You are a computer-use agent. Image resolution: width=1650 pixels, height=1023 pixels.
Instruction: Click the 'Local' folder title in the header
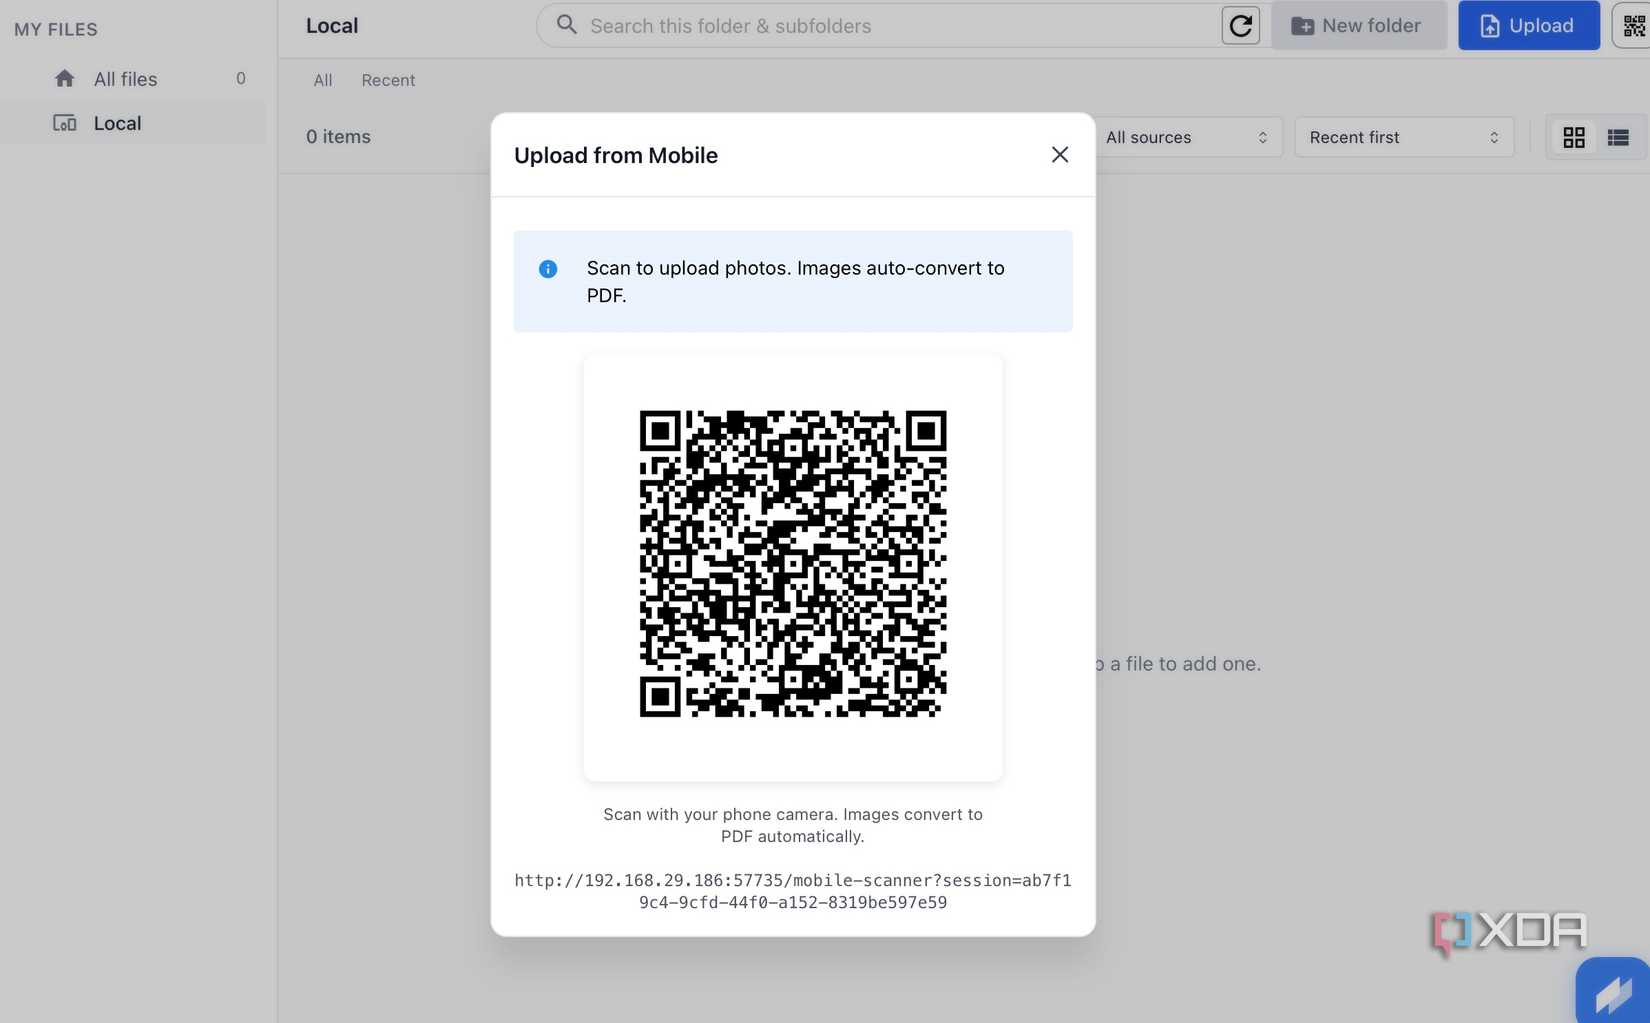[332, 26]
